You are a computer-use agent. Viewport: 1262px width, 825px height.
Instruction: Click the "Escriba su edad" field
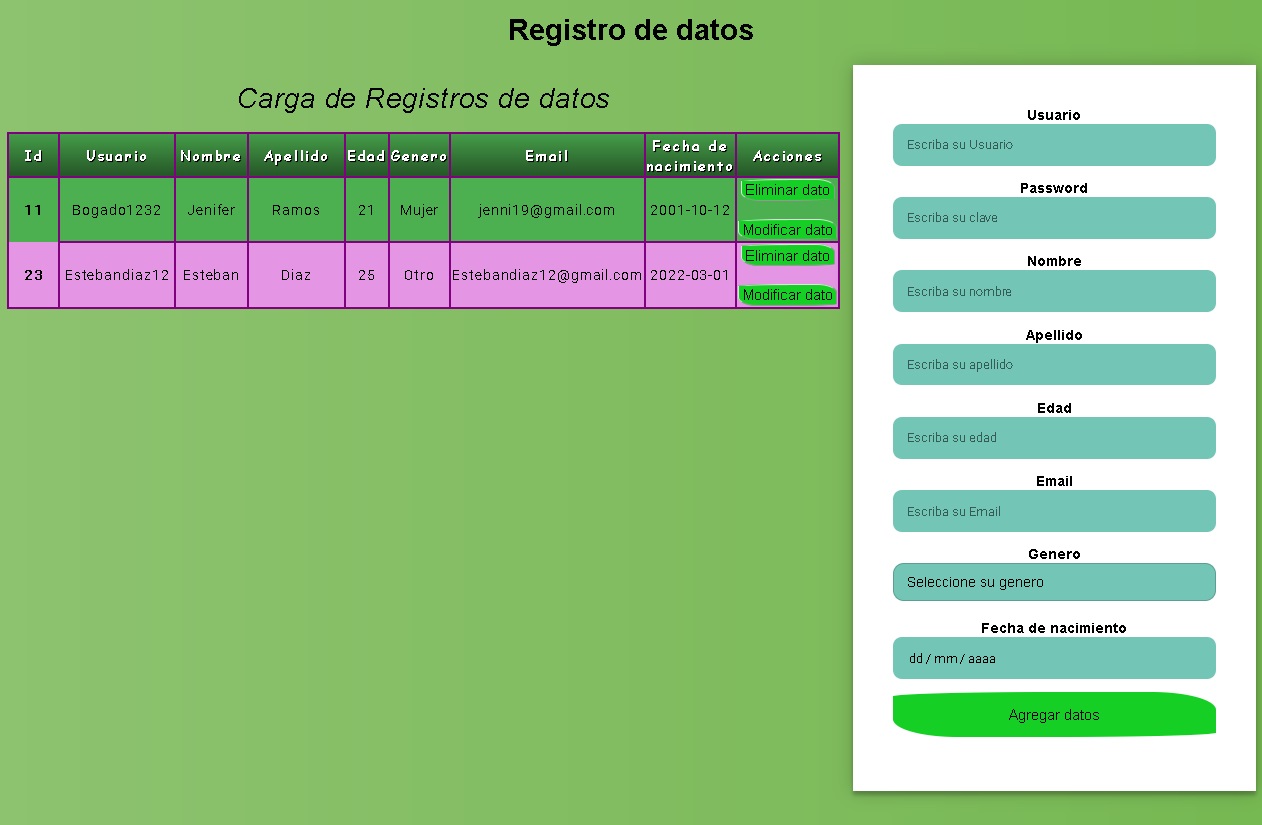point(1053,438)
